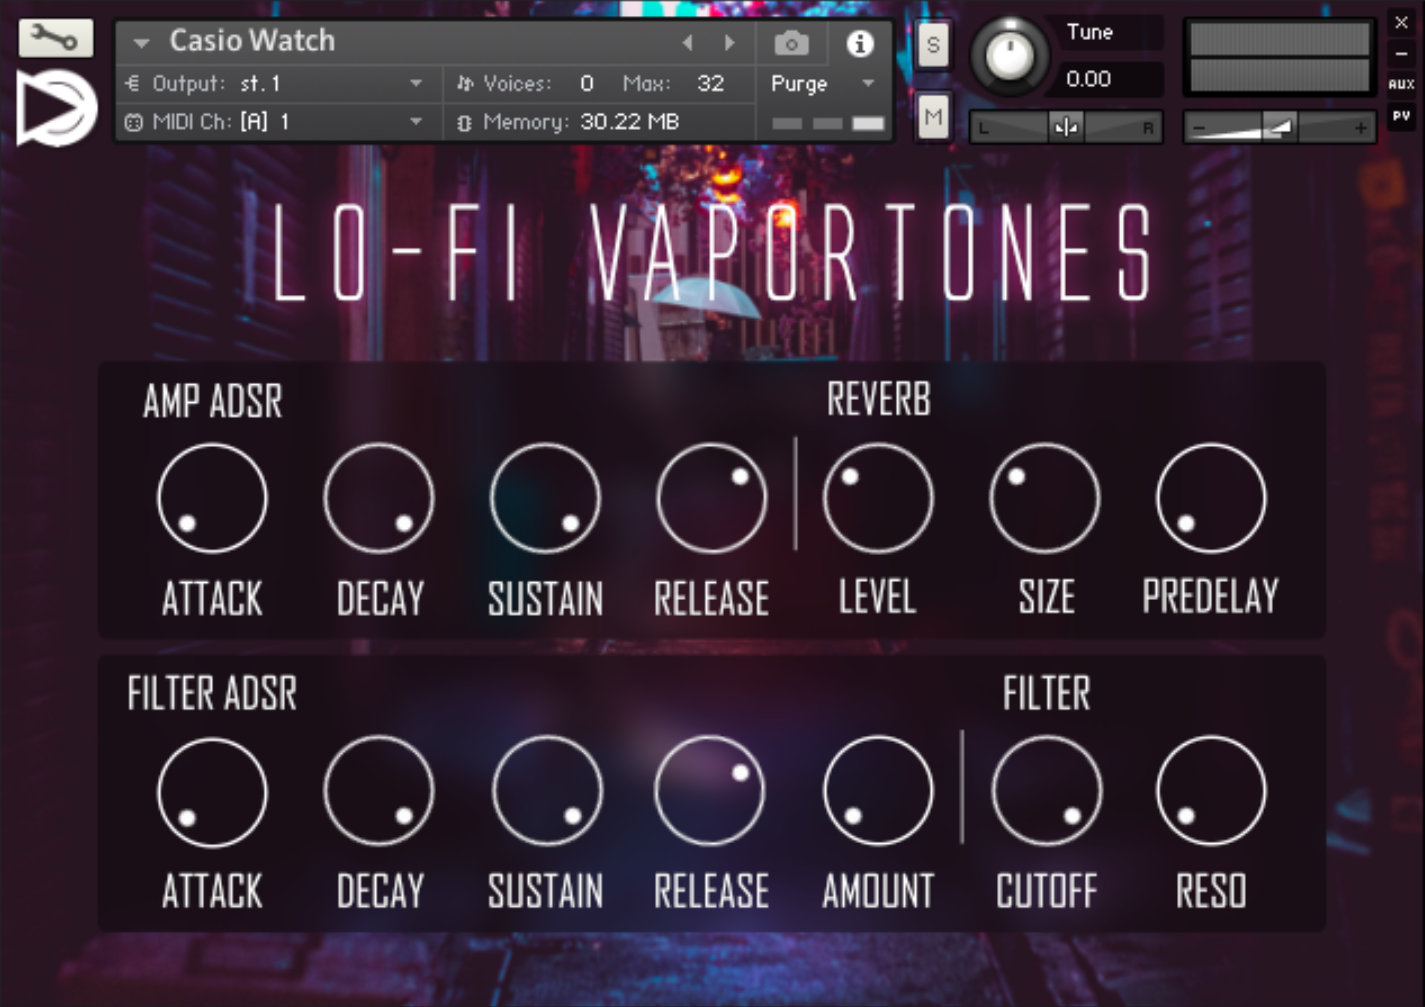Click the Filter ADSR Decay knob
The height and width of the screenshot is (1007, 1425).
[x=379, y=792]
